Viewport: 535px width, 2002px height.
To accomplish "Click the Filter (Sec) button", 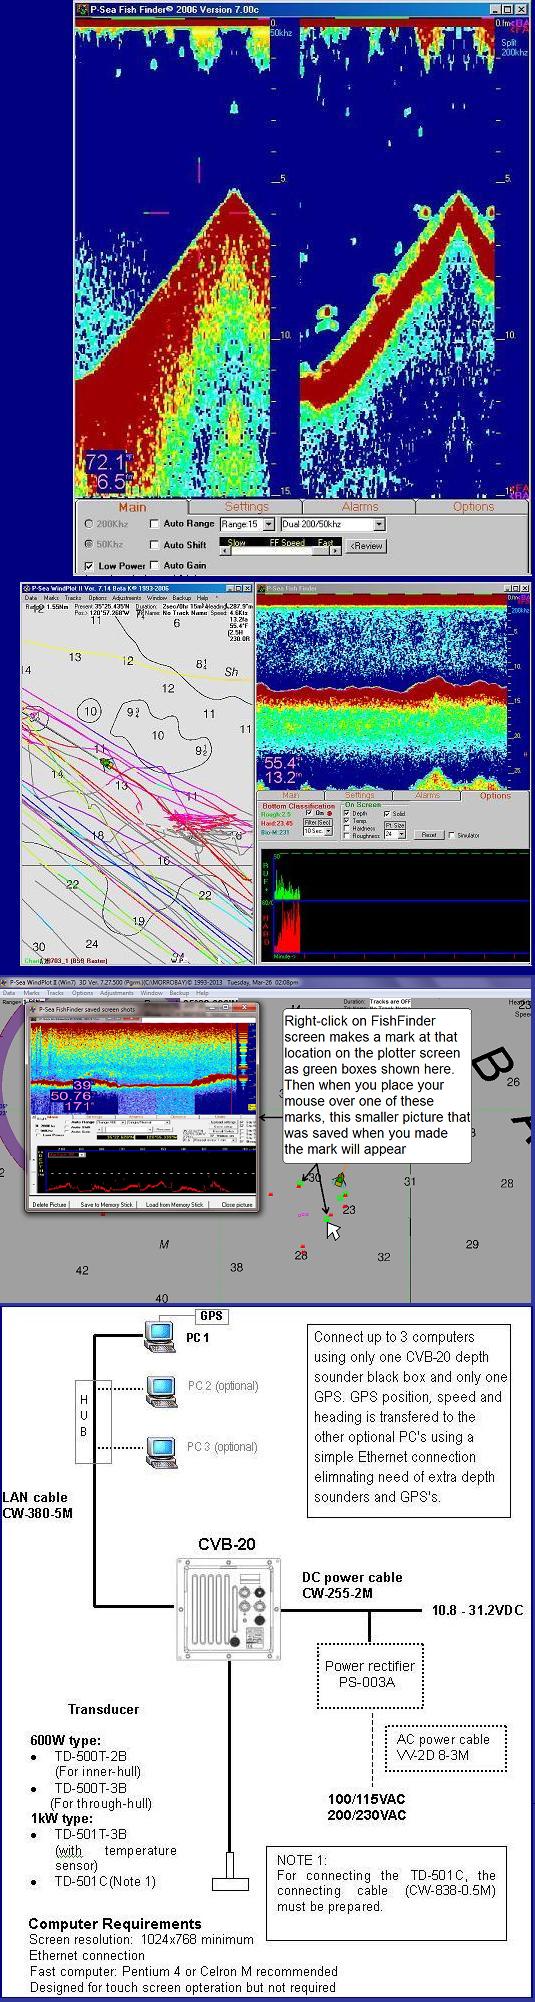I will [x=318, y=822].
